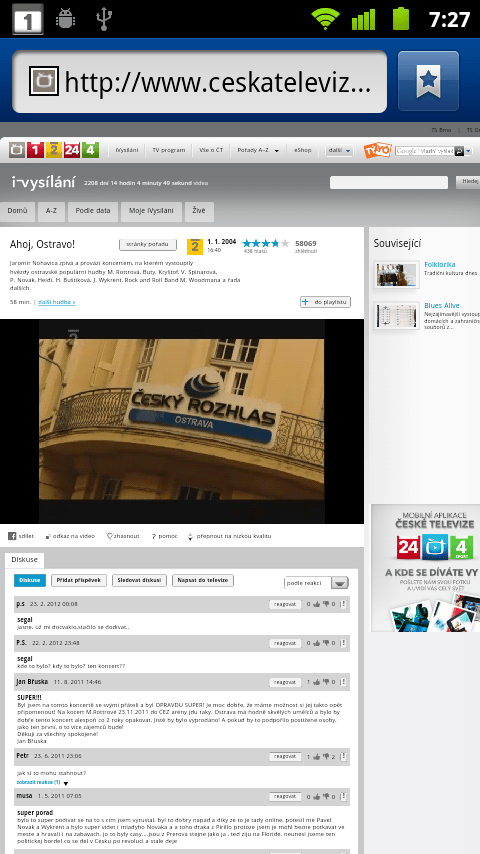Click the Sledovat diskusi button

click(x=139, y=581)
